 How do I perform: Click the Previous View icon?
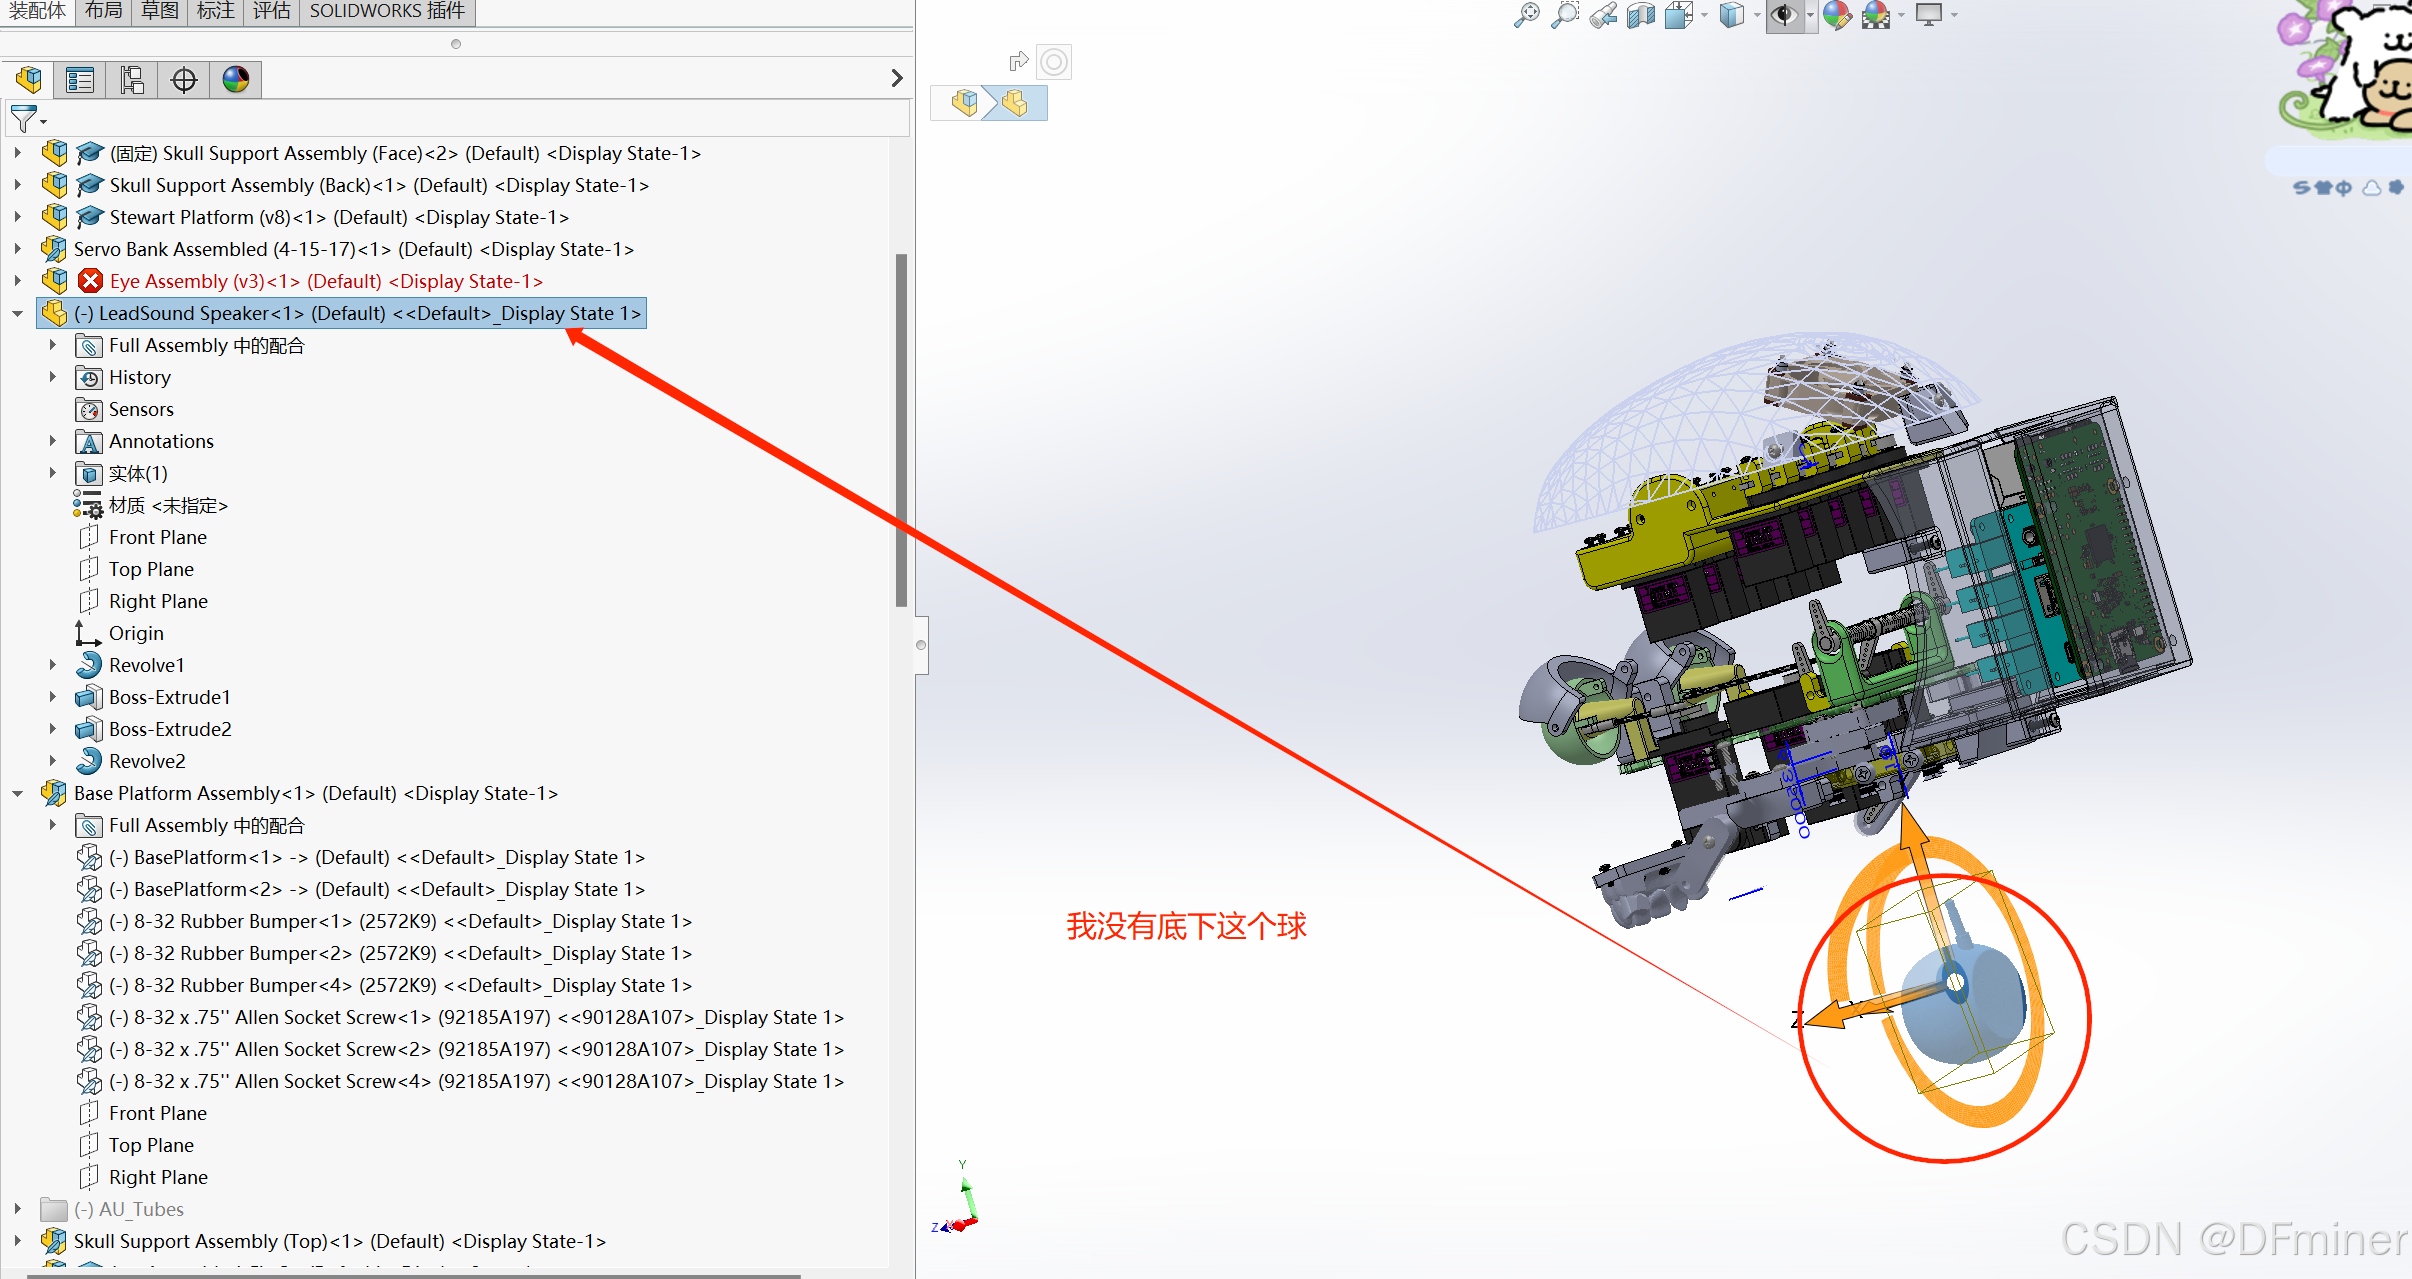point(1603,15)
